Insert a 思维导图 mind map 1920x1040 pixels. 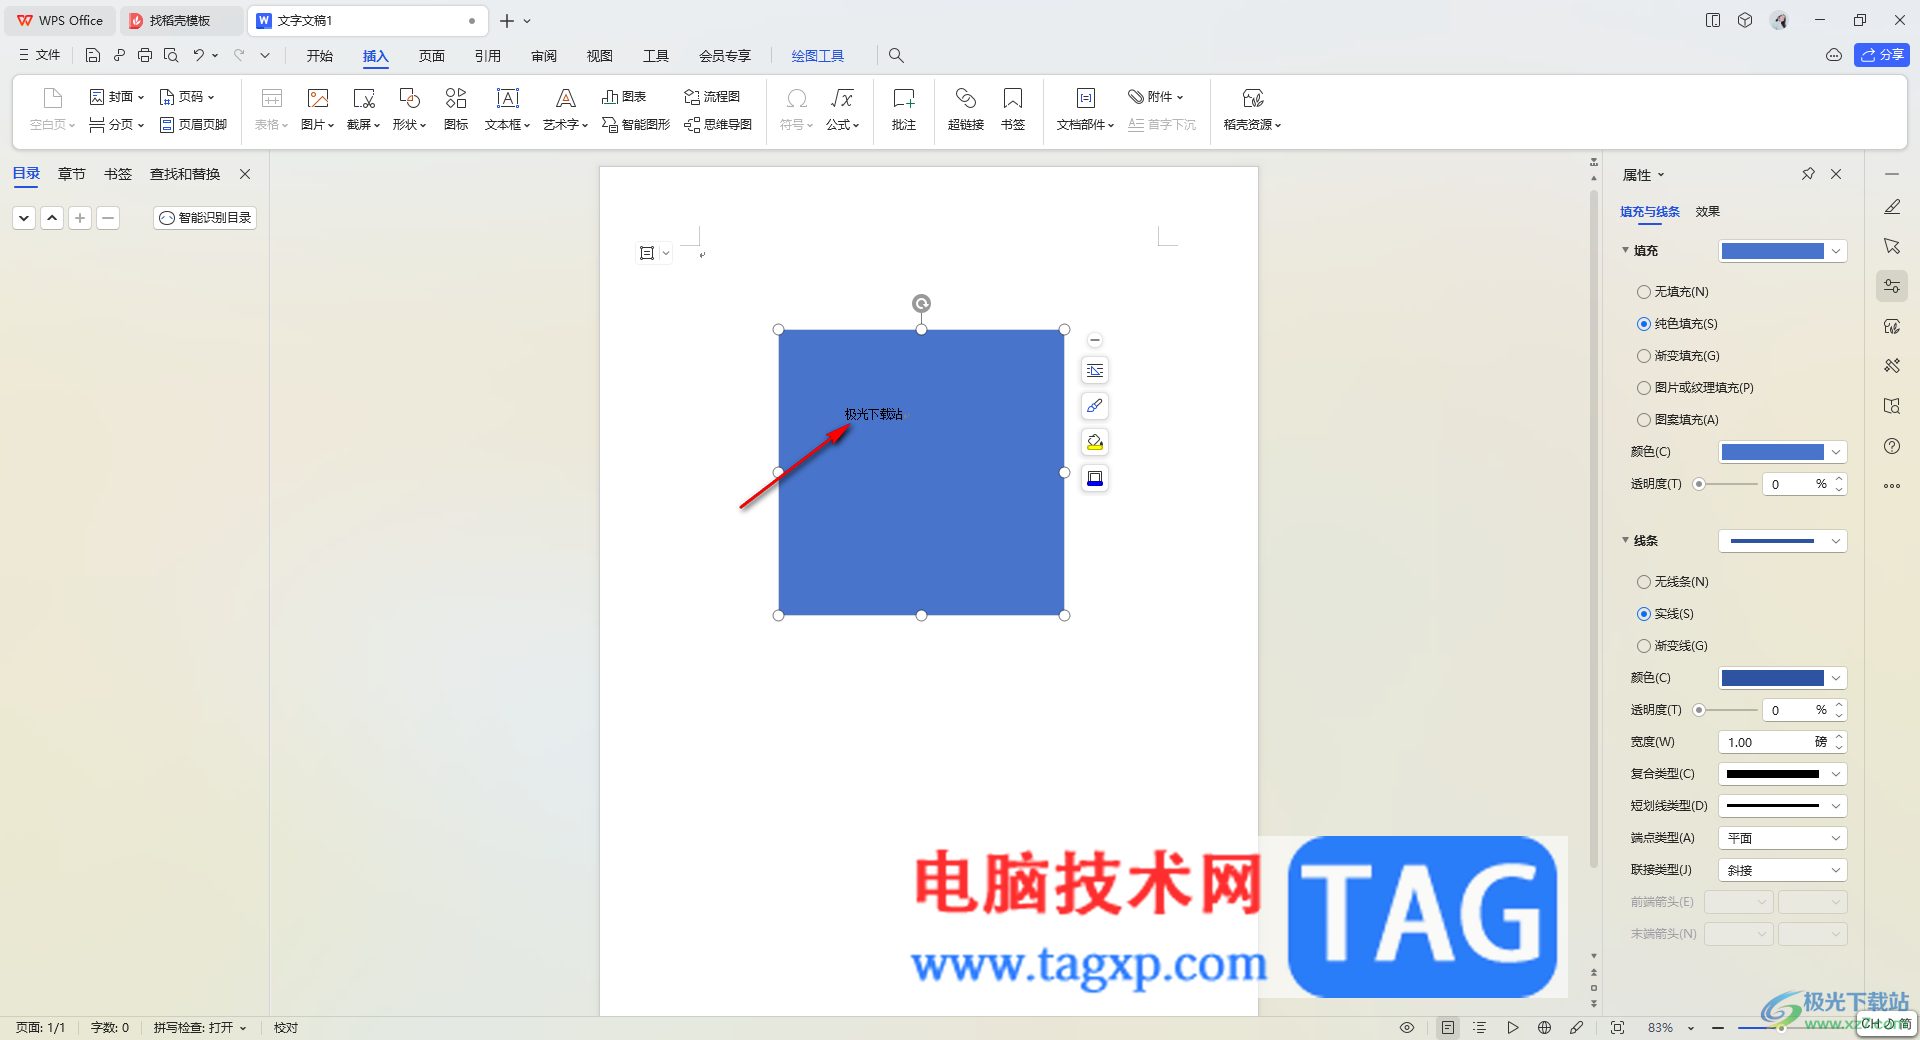[x=718, y=125]
